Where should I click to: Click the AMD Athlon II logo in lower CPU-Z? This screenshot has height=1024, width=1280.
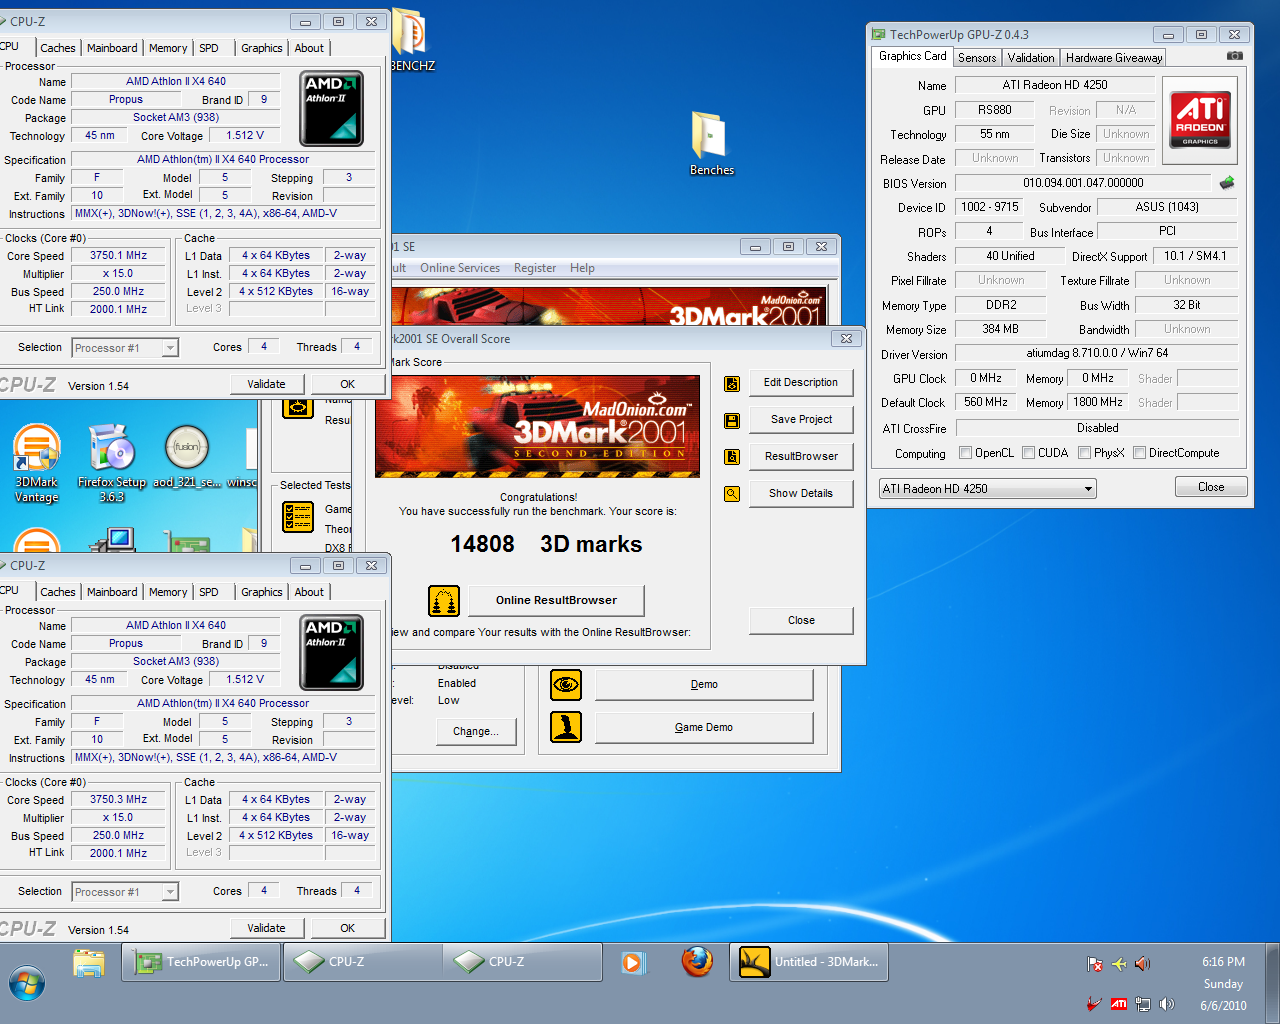click(332, 652)
